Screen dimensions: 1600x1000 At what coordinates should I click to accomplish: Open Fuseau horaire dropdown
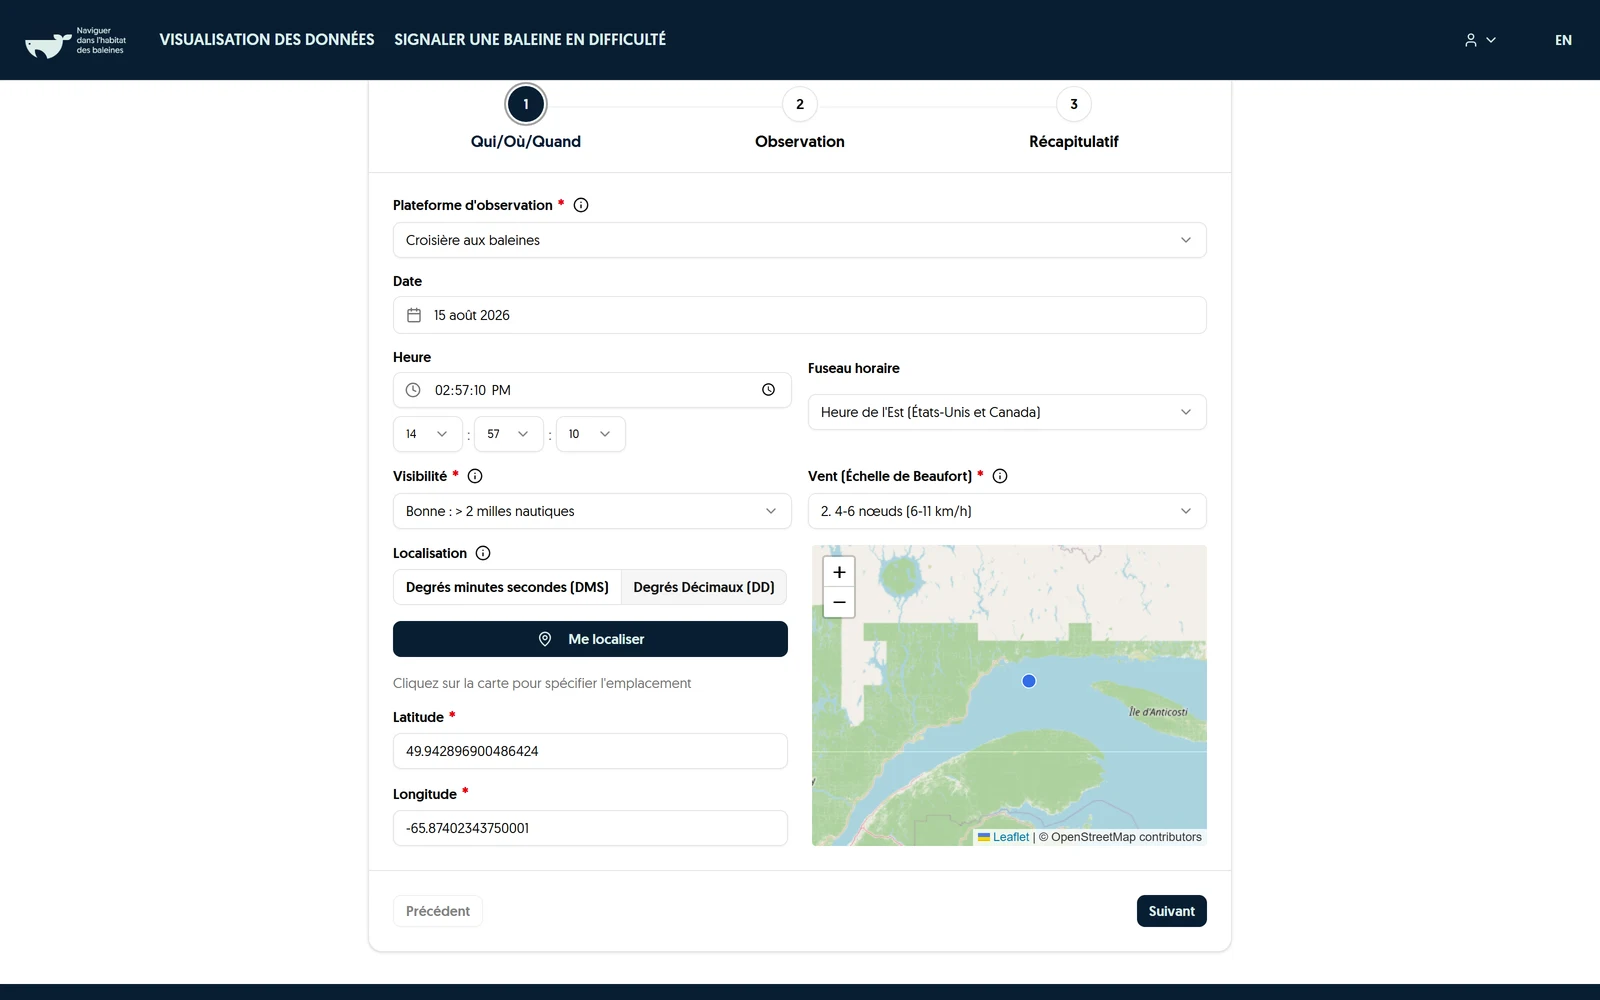click(x=1007, y=412)
